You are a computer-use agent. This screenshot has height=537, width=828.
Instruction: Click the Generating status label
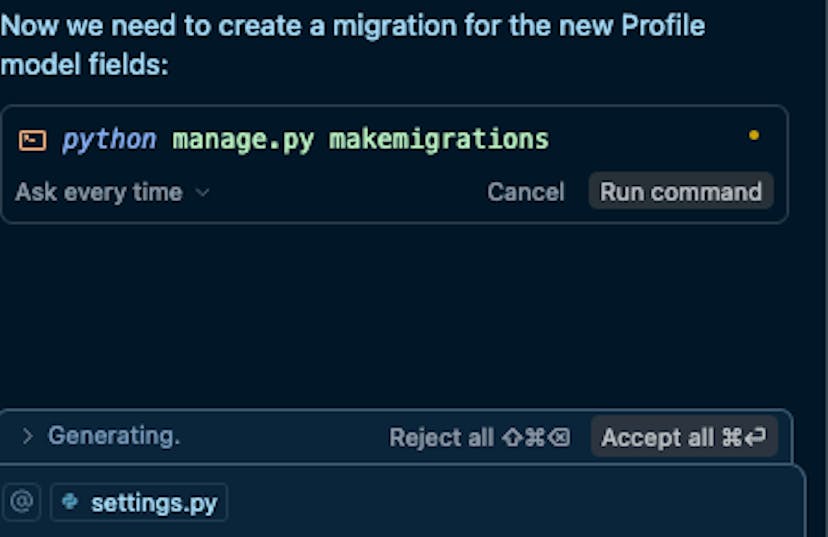(113, 436)
